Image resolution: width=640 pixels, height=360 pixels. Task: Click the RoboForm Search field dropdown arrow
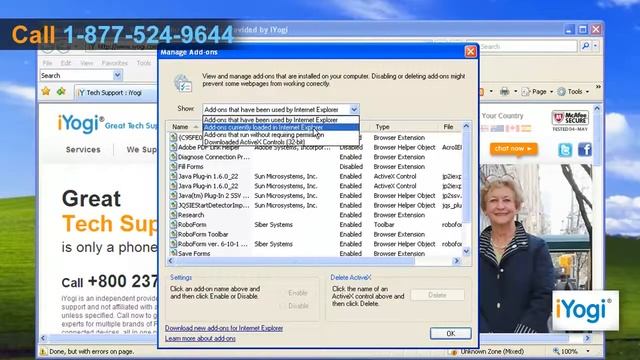point(118,75)
